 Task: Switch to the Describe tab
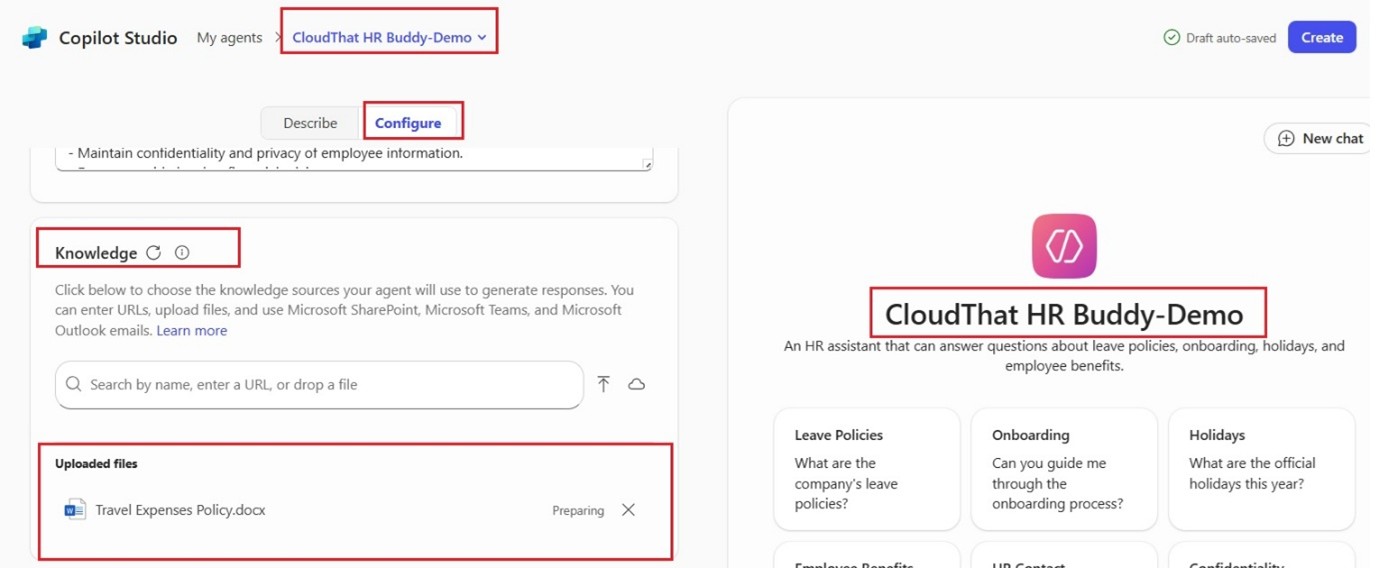click(x=310, y=123)
